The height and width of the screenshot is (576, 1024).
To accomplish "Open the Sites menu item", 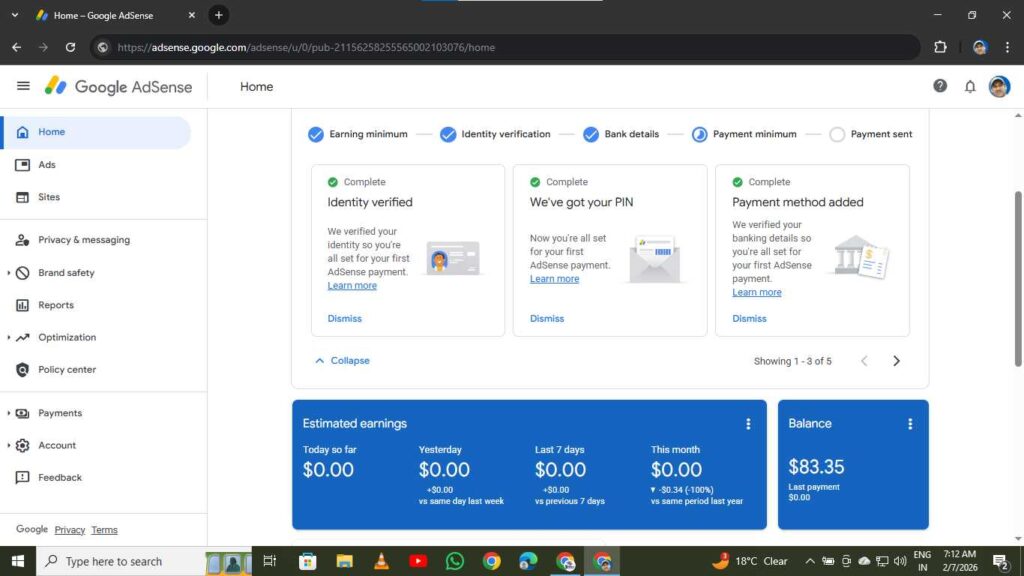I will coord(49,197).
